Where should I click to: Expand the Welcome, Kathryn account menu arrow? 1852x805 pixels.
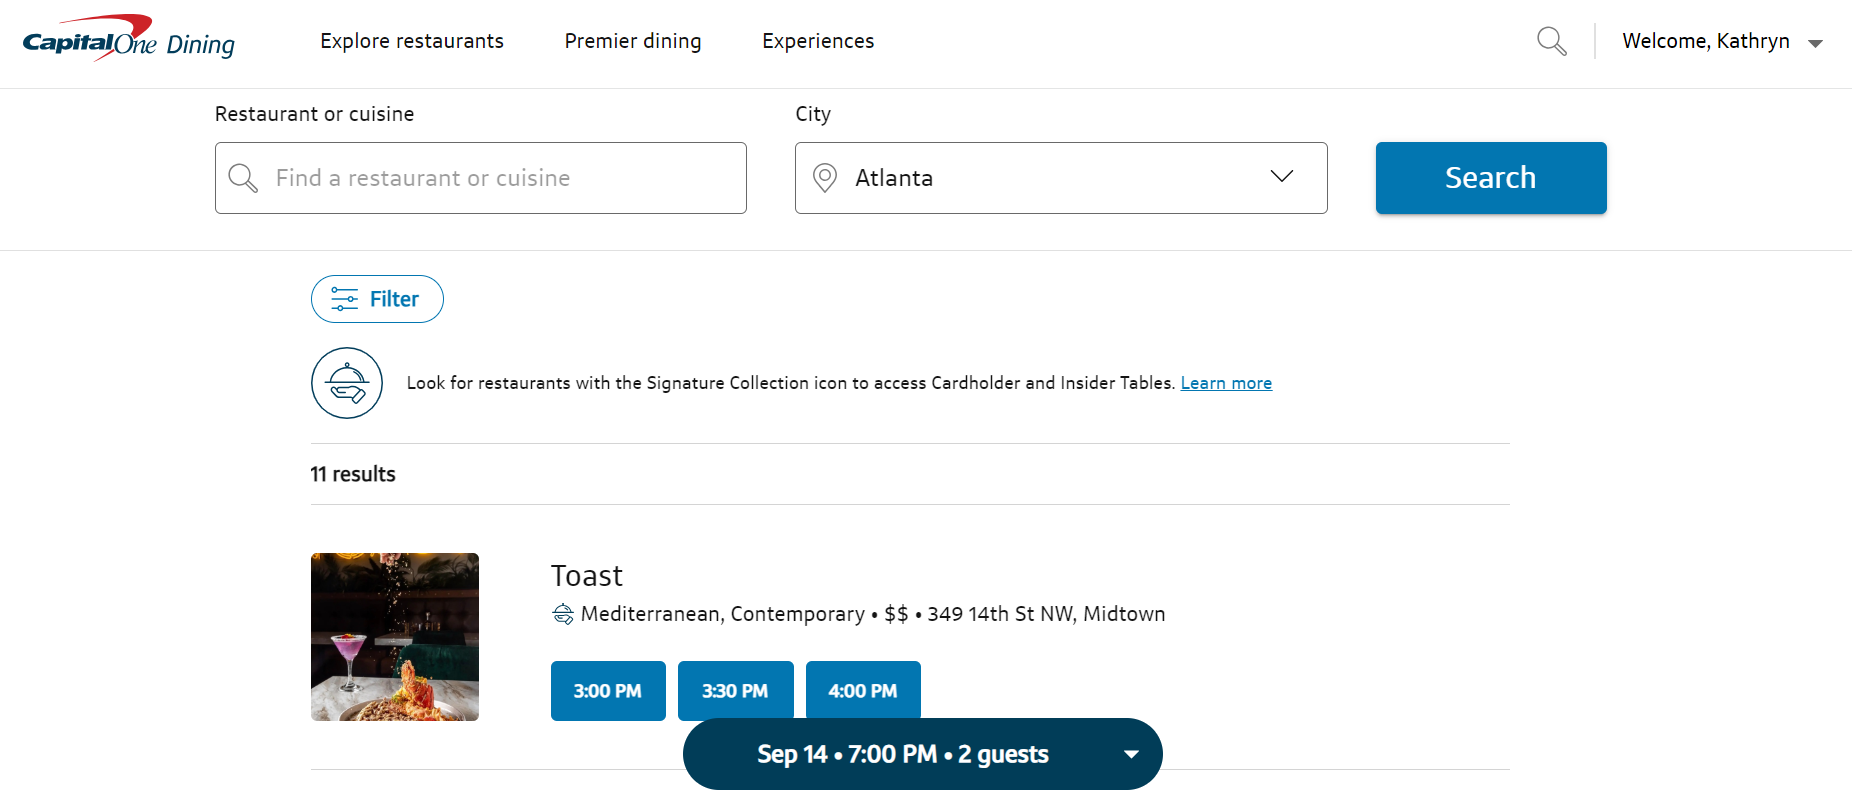pyautogui.click(x=1815, y=43)
